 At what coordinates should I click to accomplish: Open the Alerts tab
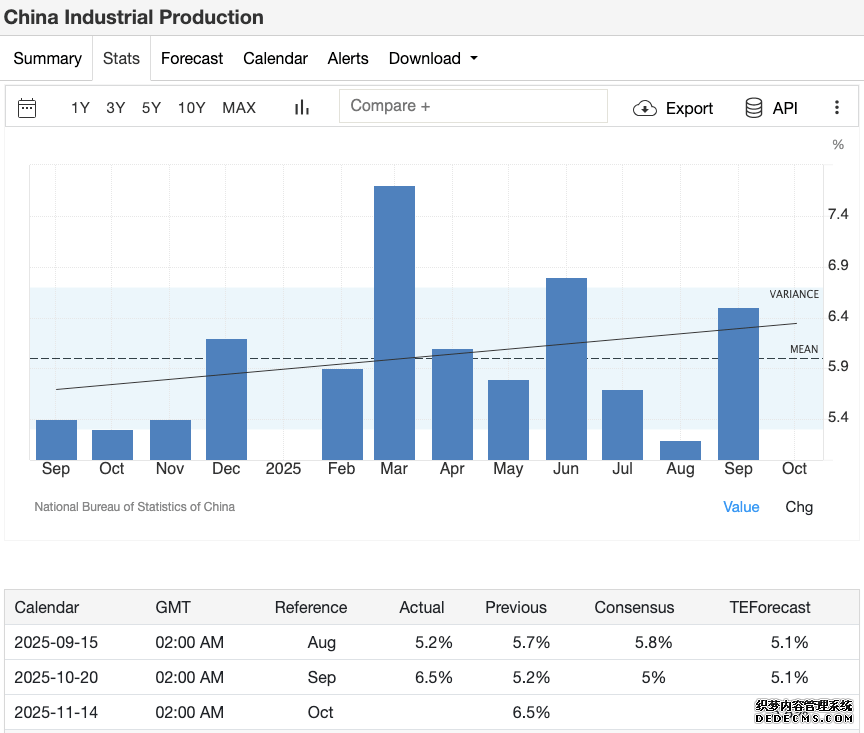[348, 58]
